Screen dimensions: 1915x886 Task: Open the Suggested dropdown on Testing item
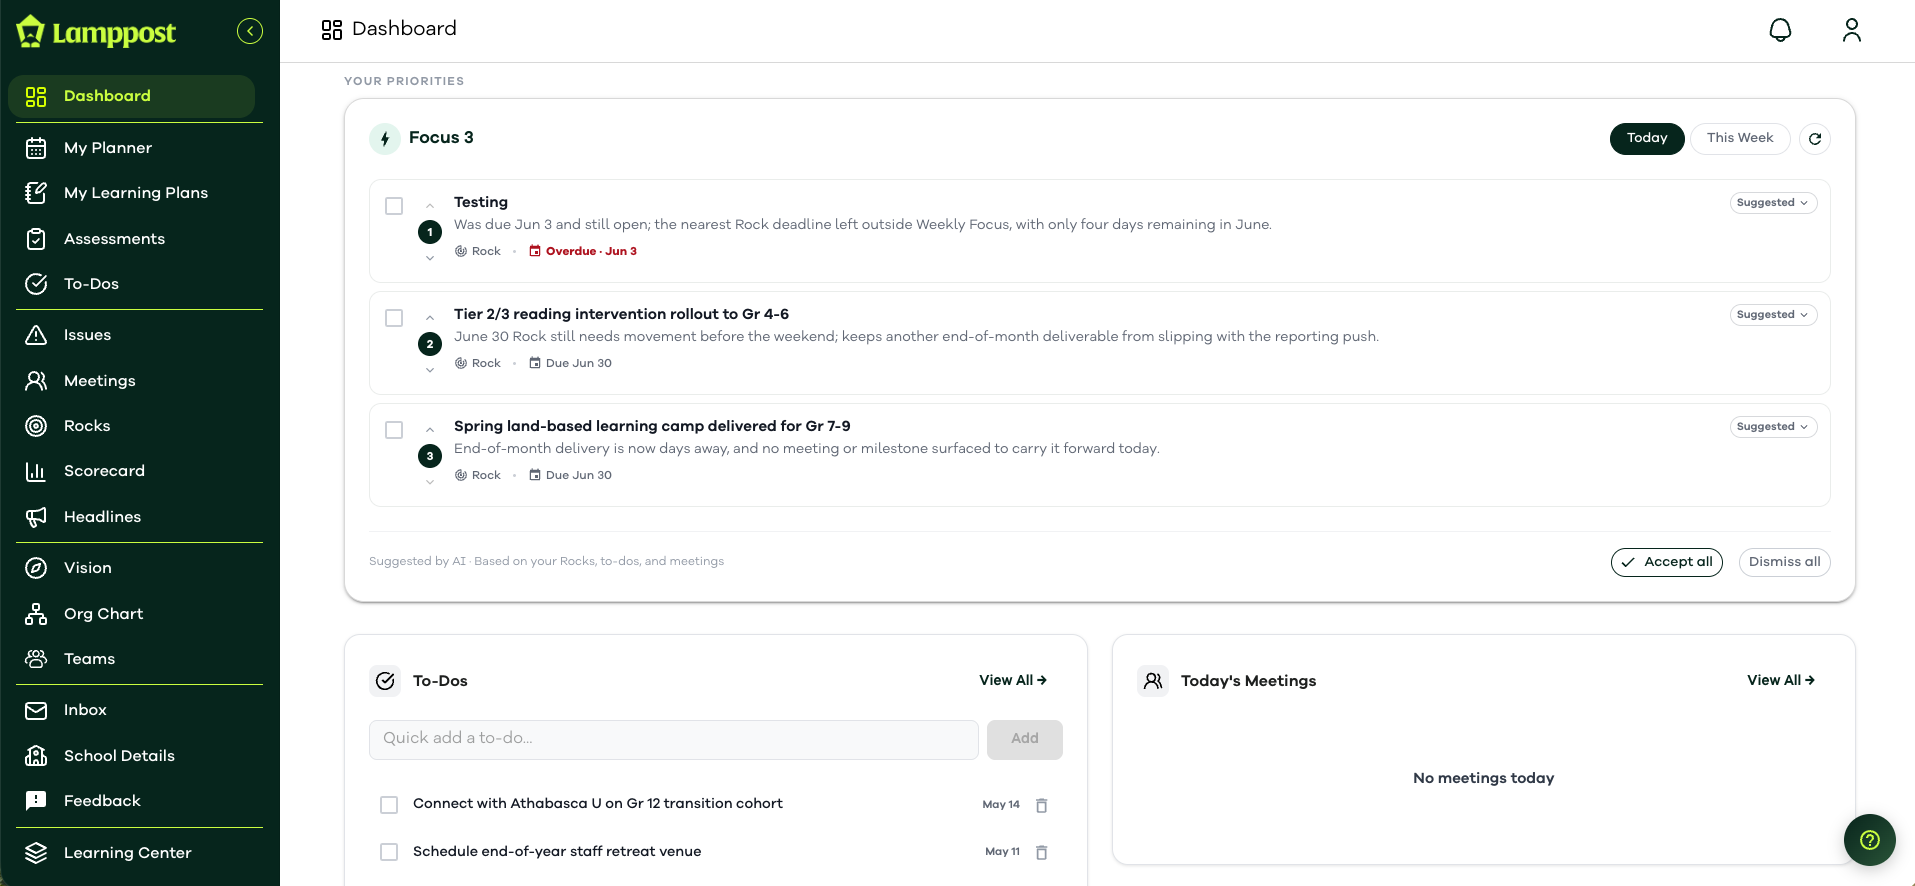click(1773, 203)
